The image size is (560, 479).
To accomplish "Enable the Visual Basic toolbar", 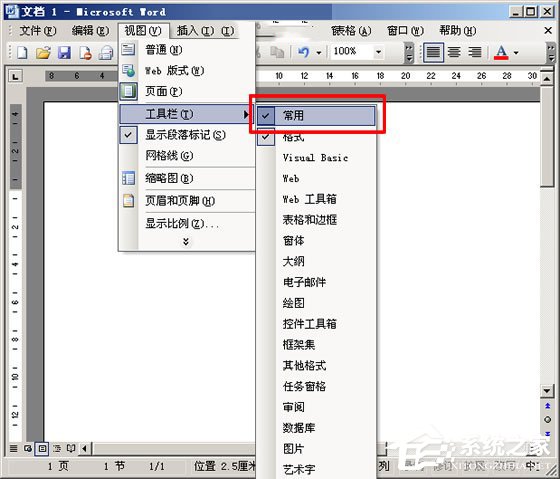I will pyautogui.click(x=316, y=158).
